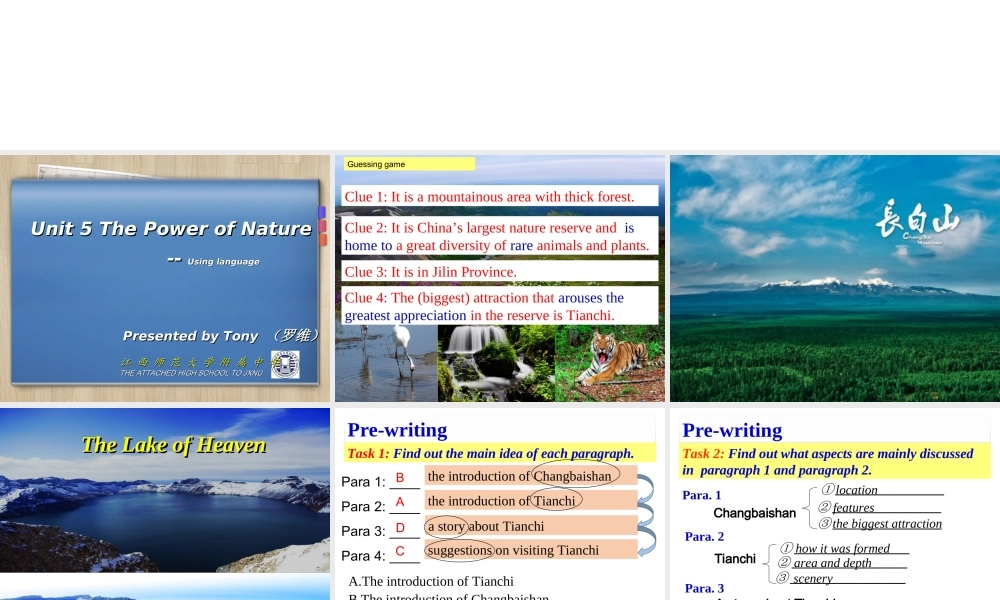Click the white crane photo

pyautogui.click(x=386, y=362)
